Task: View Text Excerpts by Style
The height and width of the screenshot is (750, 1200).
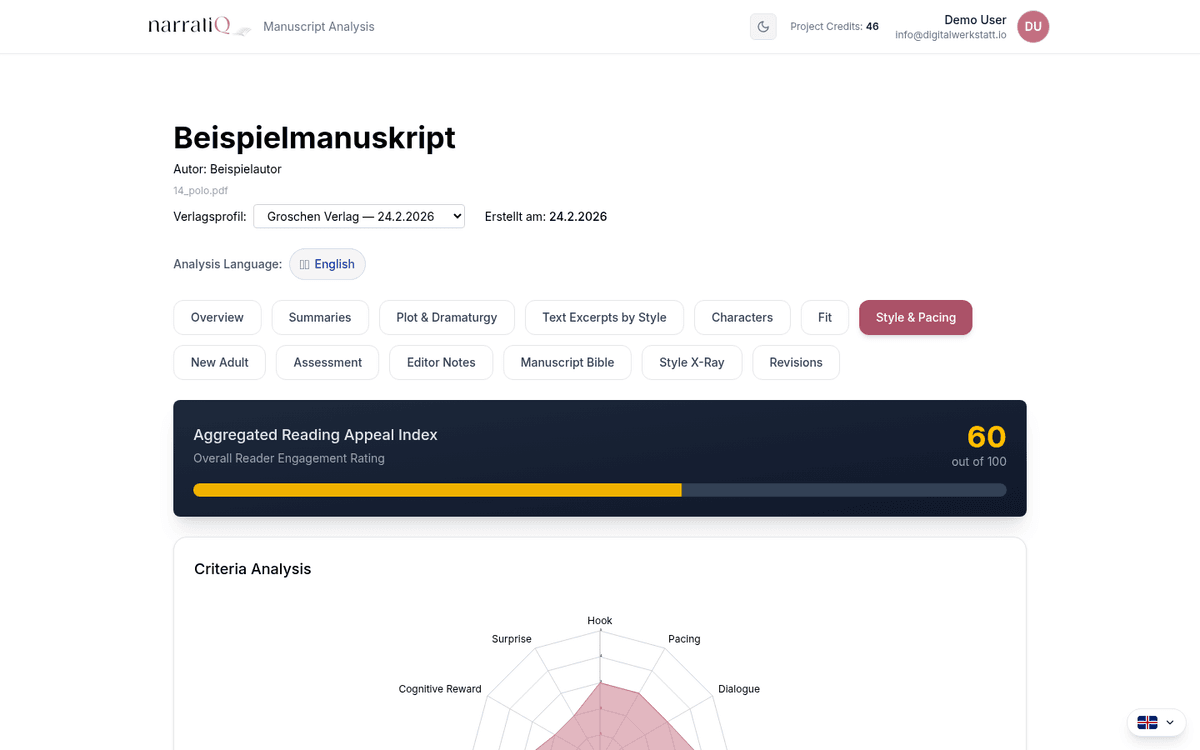Action: click(604, 317)
